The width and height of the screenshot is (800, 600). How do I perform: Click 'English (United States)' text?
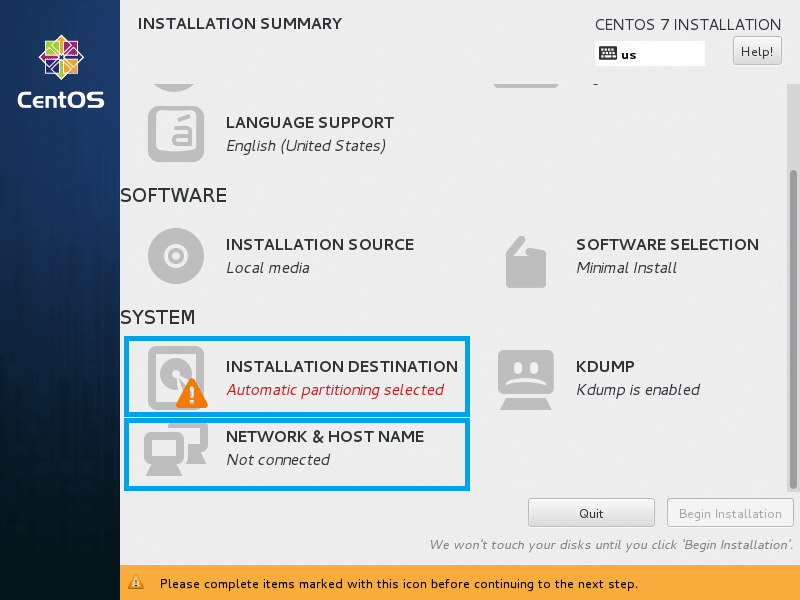point(306,146)
